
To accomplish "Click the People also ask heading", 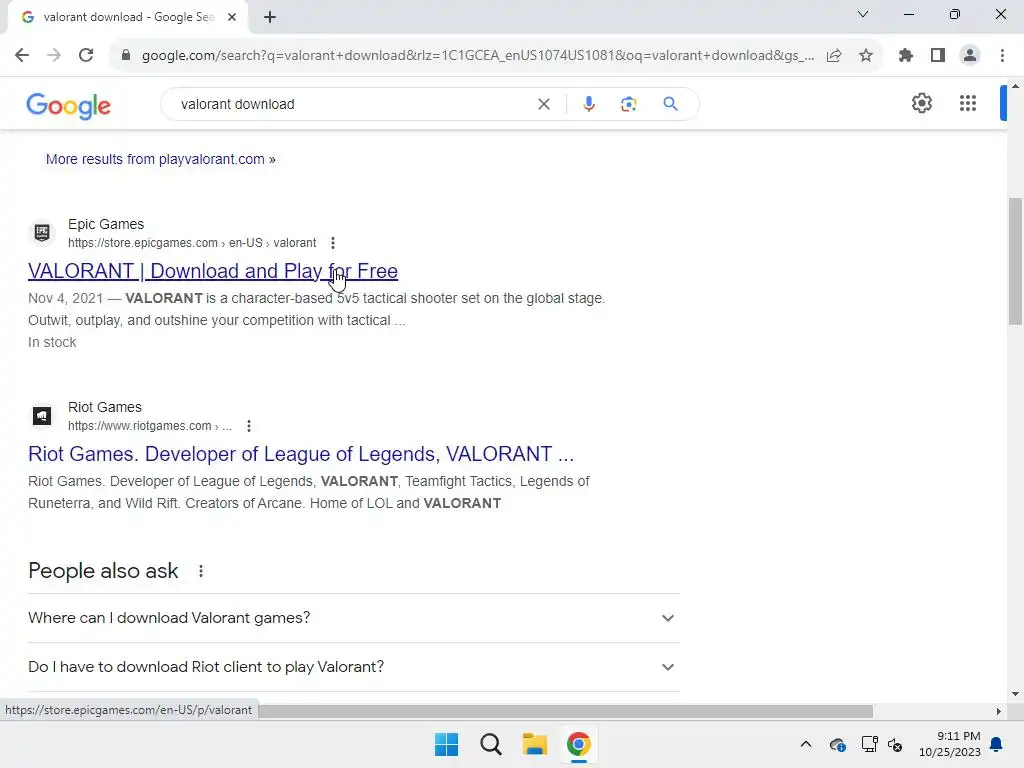I will [103, 571].
